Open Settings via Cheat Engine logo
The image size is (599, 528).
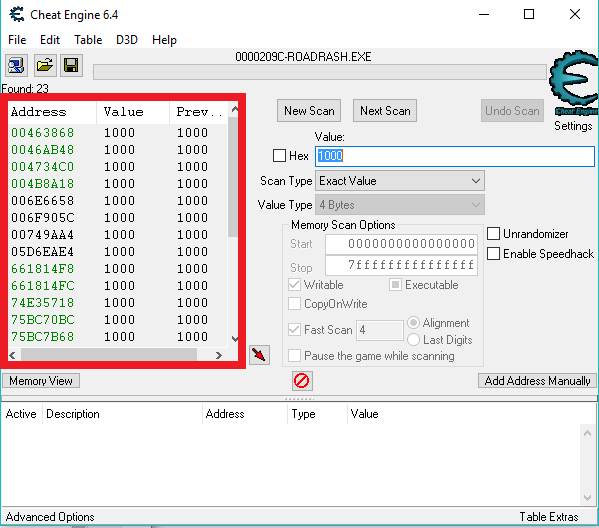pos(573,83)
